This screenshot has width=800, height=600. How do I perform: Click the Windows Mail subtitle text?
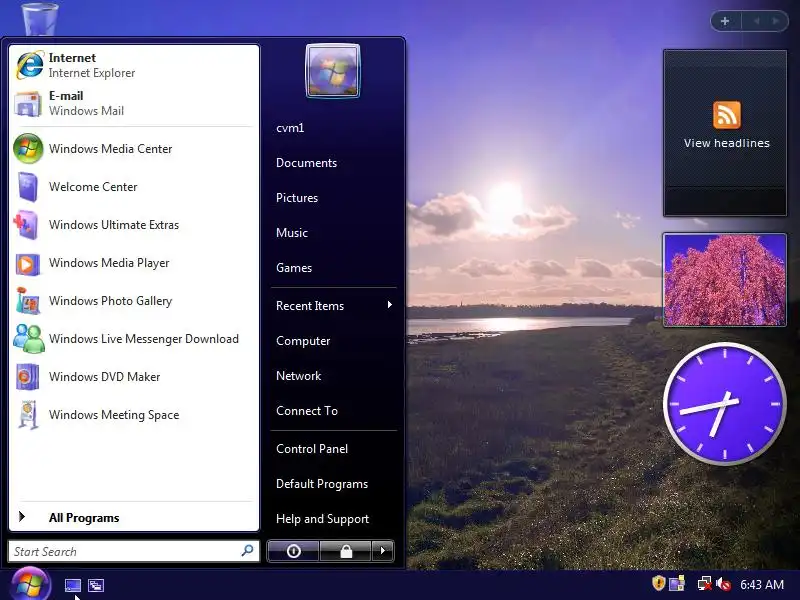pos(86,111)
